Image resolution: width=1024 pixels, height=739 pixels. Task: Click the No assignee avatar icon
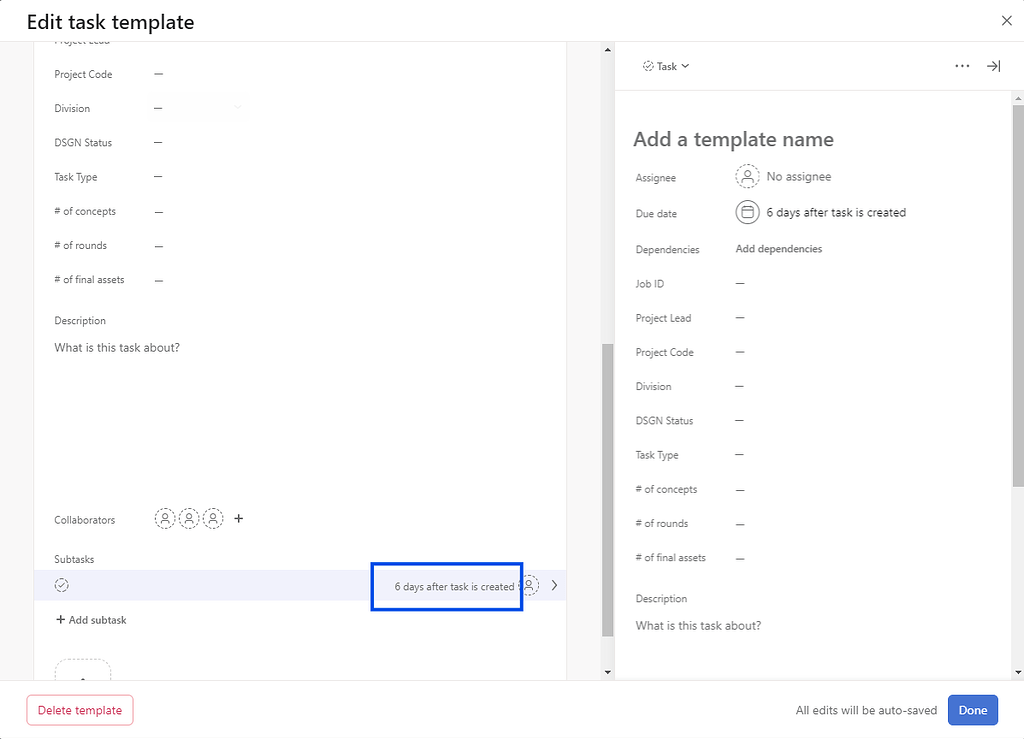[747, 176]
